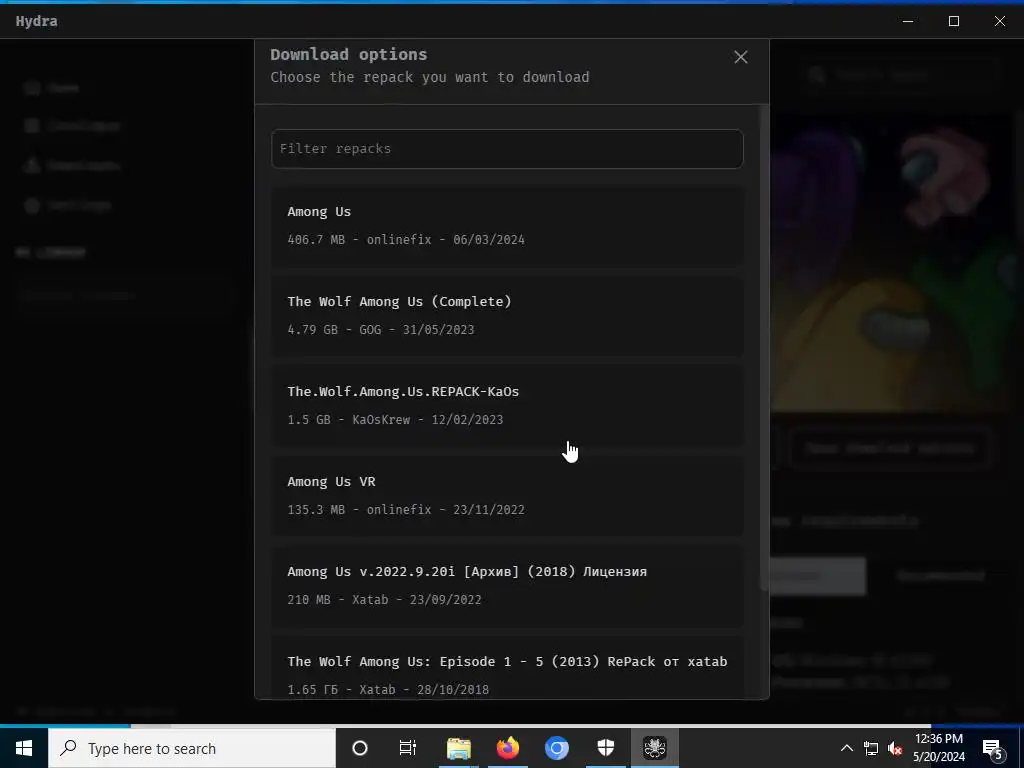The image size is (1024, 768).
Task: Click the taskbar search box
Action: (x=192, y=748)
